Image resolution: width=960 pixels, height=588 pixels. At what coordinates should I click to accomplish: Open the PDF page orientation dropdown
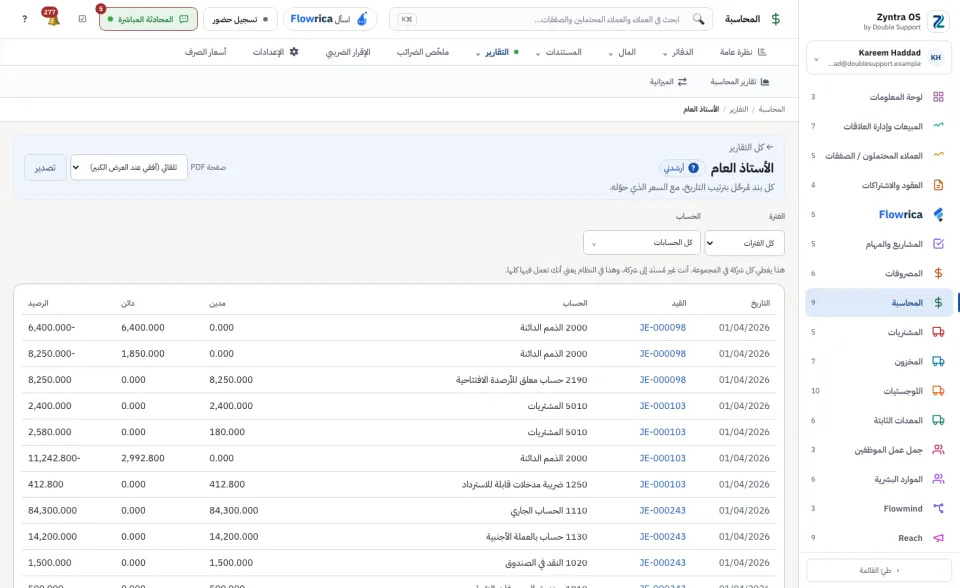click(129, 167)
